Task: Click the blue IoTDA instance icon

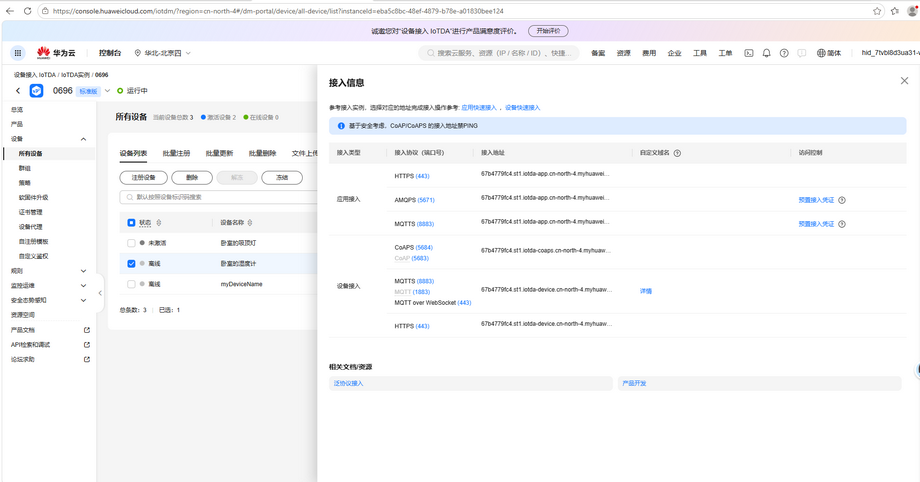Action: click(36, 90)
